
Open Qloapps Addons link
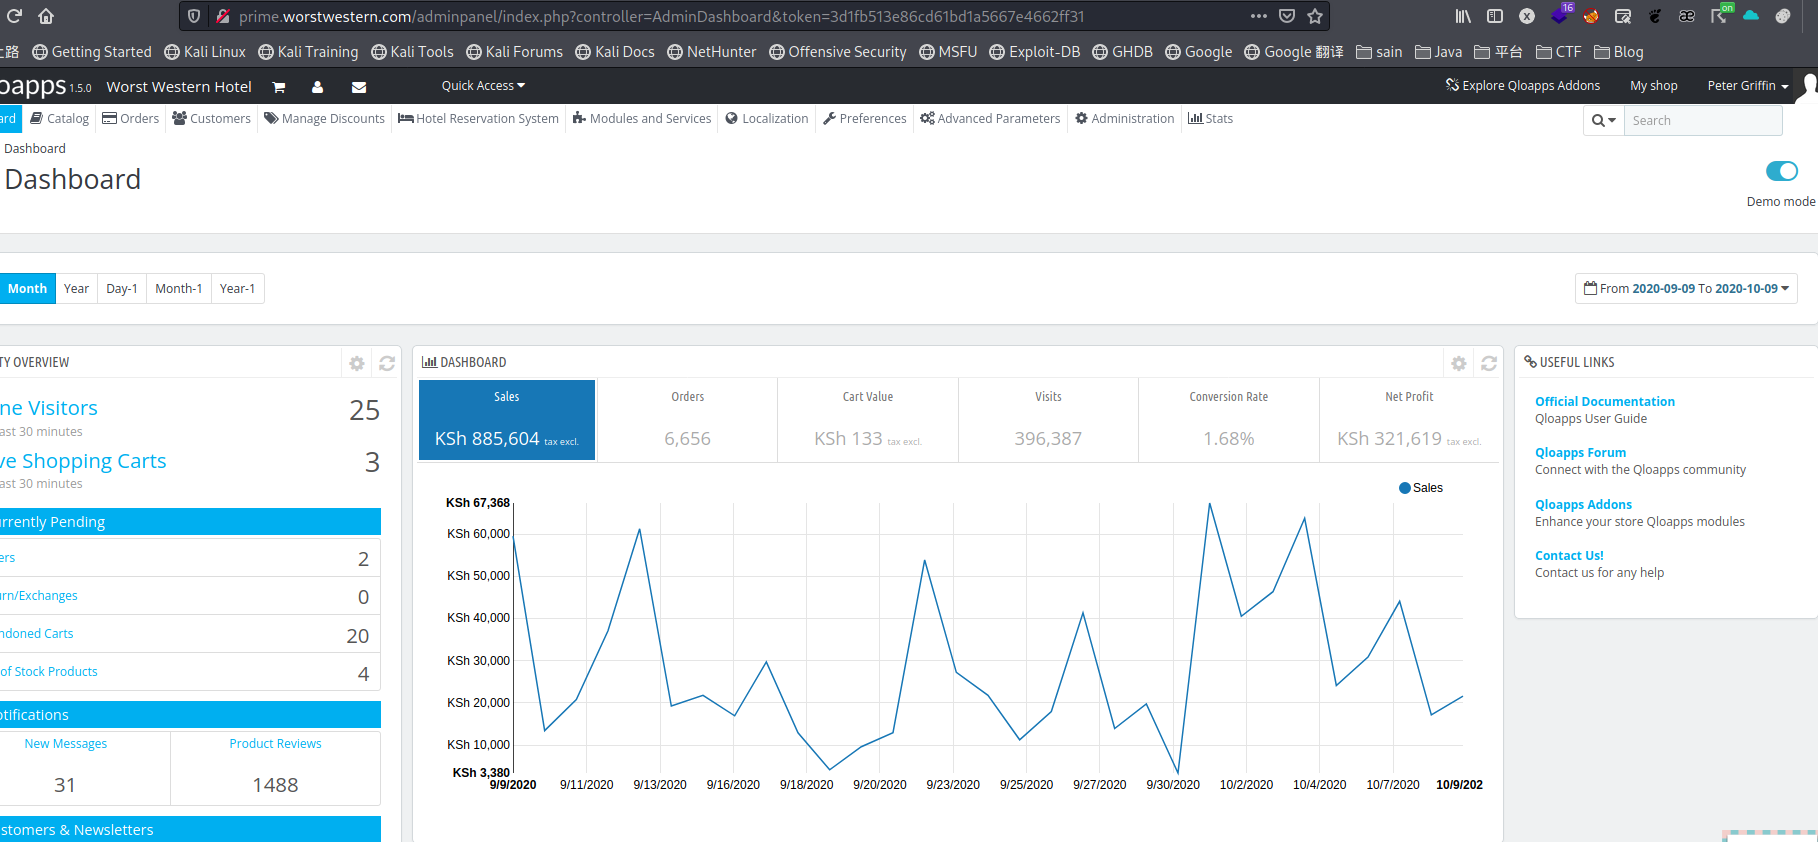coord(1583,504)
